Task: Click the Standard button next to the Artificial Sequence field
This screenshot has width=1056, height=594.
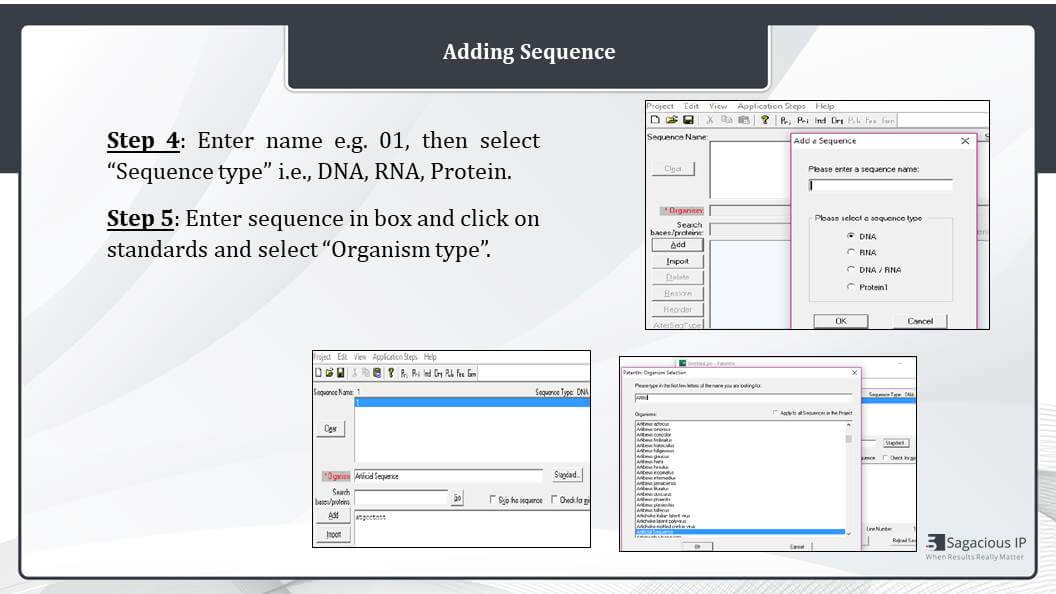Action: tap(567, 475)
